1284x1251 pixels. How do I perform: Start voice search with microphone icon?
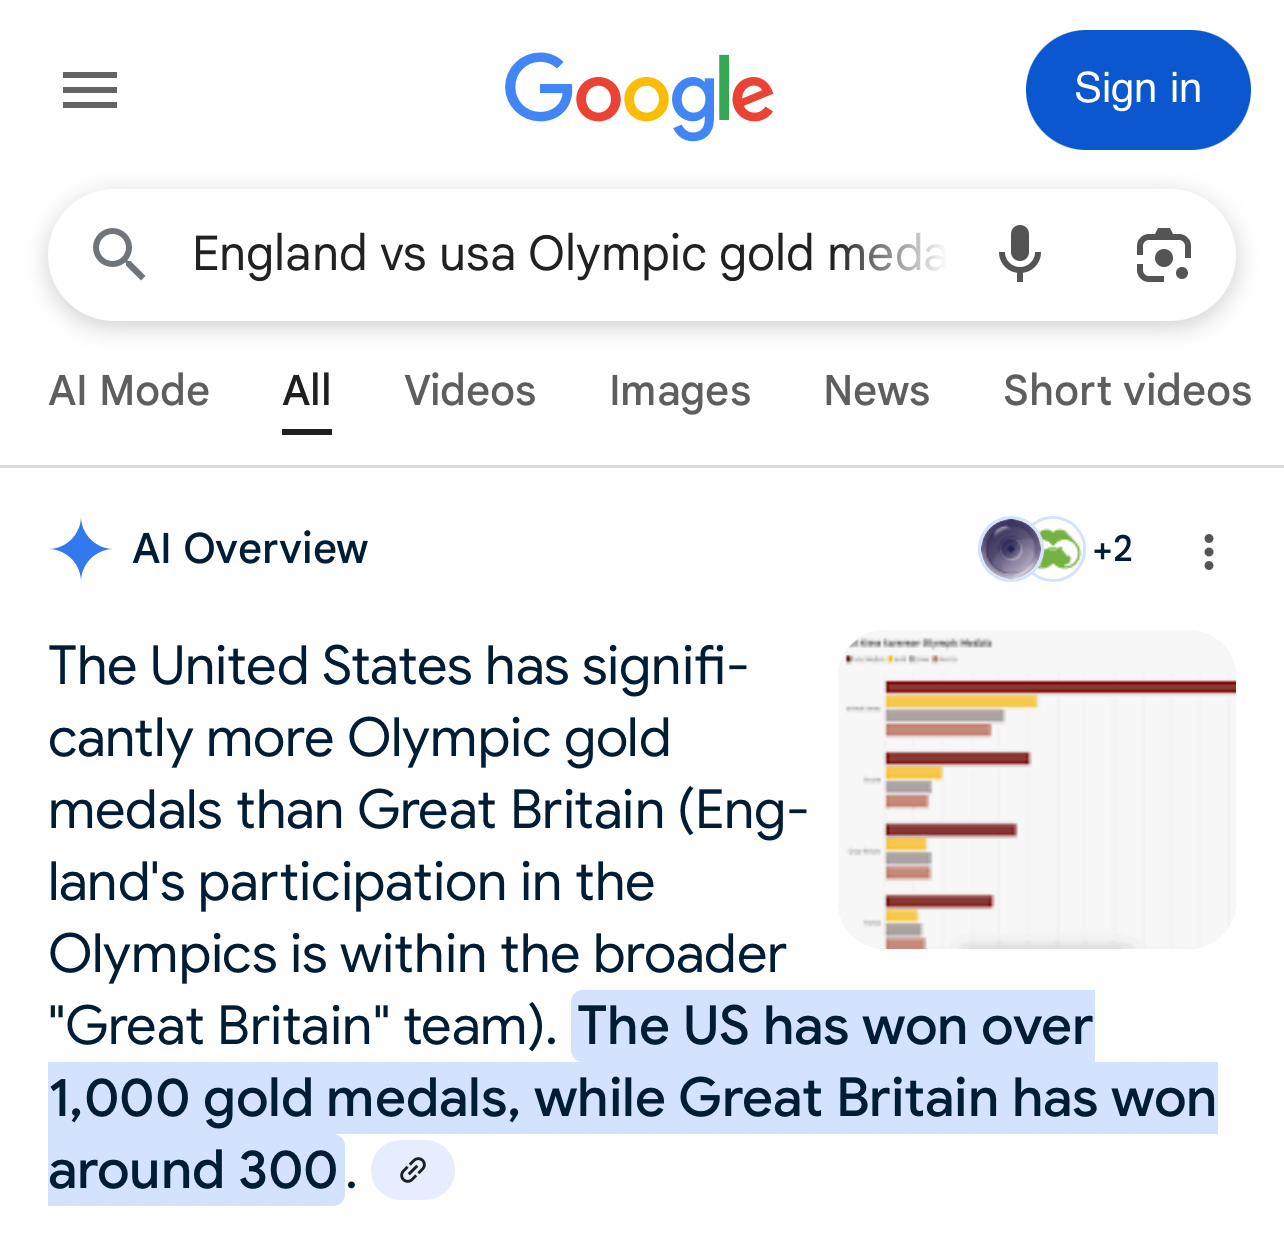pyautogui.click(x=1019, y=254)
